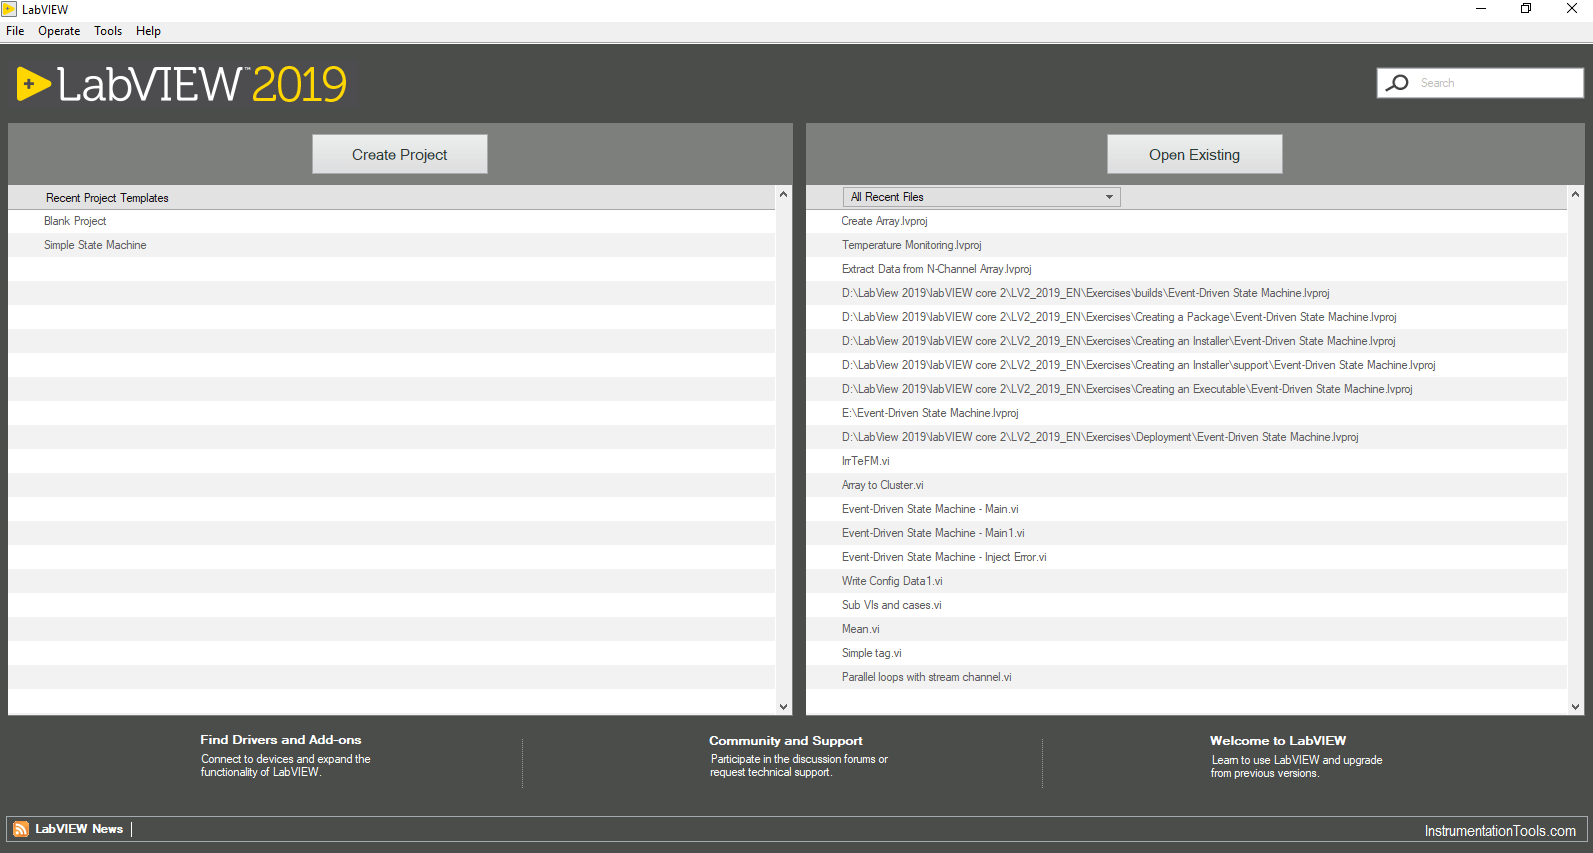Open Create Array.lvproj from recent files
This screenshot has height=853, width=1593.
(x=885, y=221)
